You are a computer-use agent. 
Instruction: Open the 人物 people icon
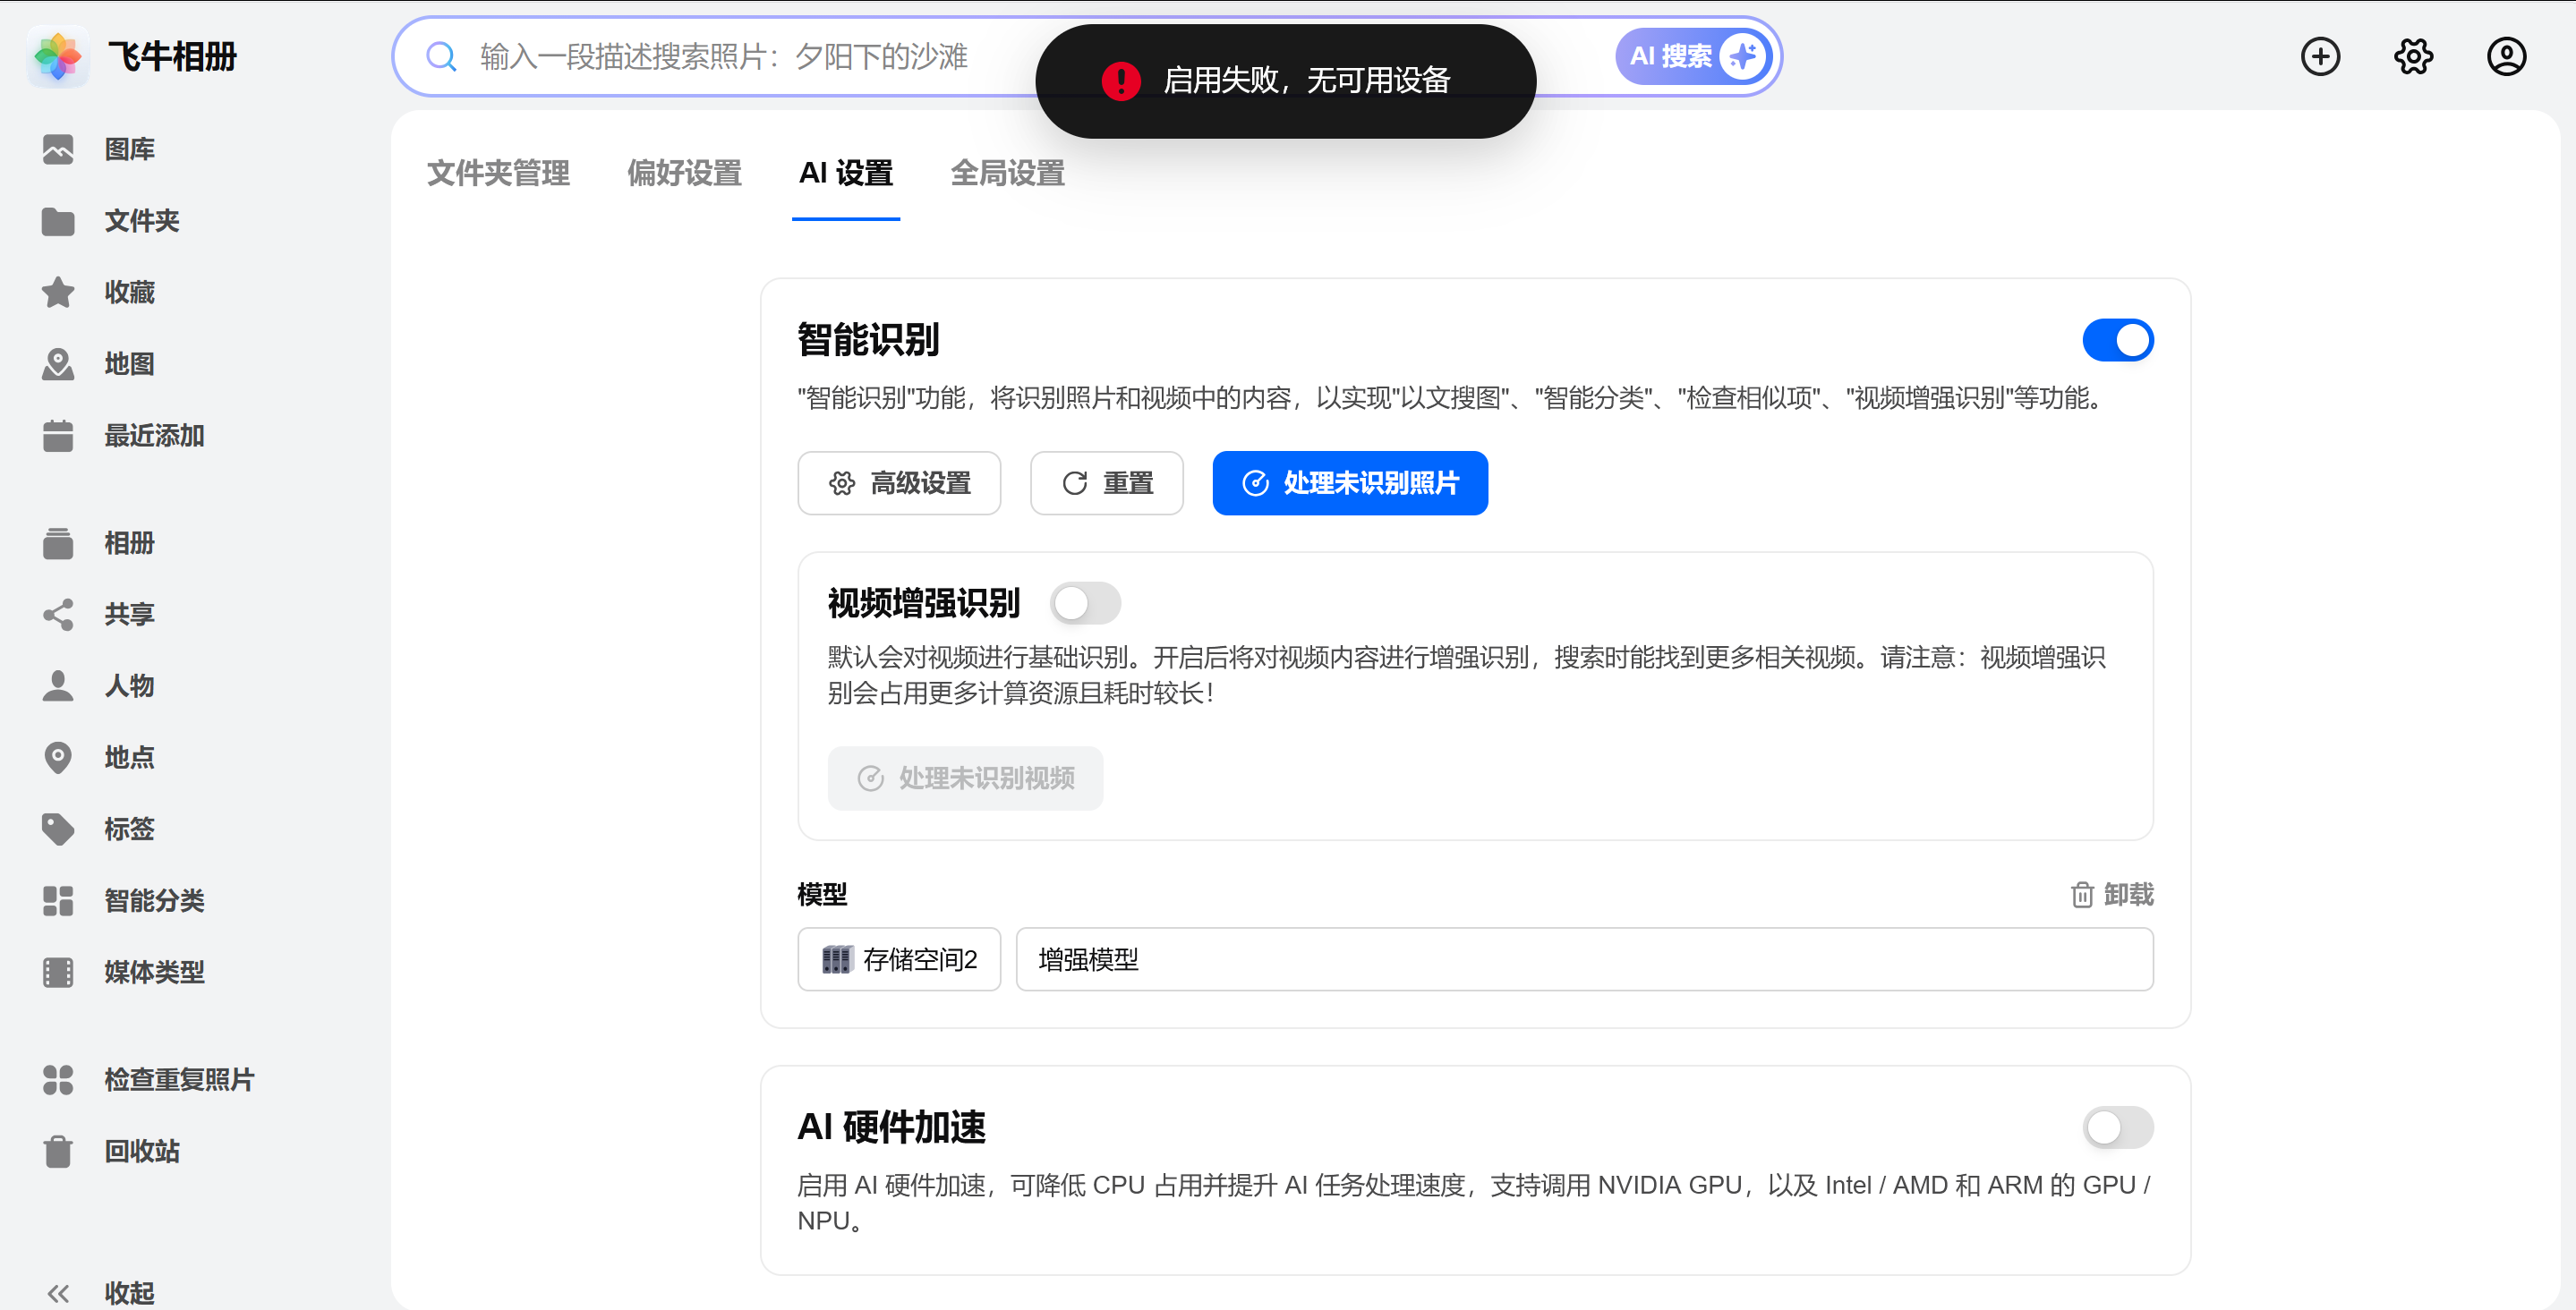(x=58, y=686)
